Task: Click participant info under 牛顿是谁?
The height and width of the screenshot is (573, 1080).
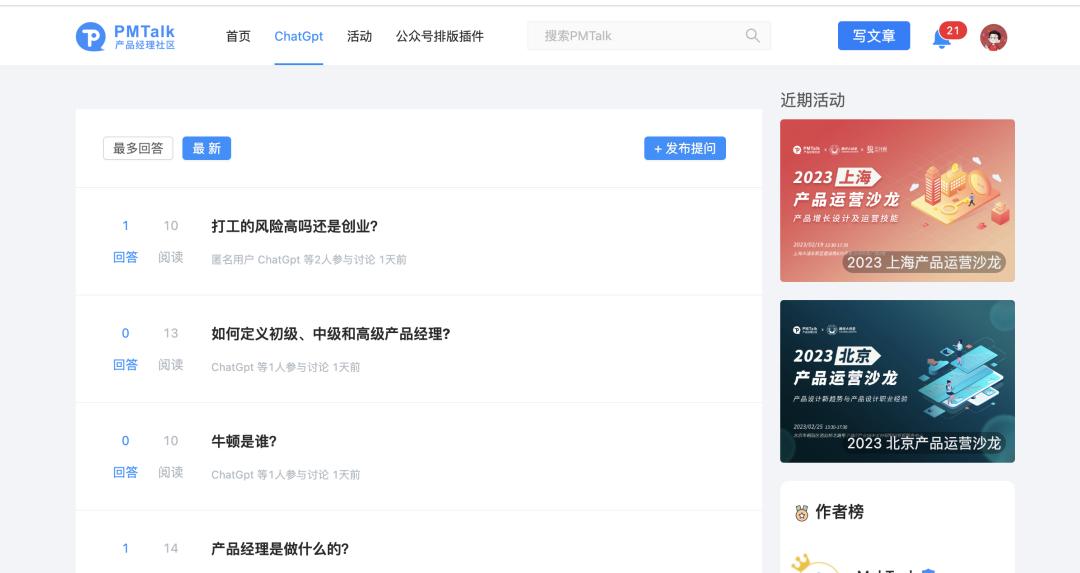Action: (x=285, y=475)
